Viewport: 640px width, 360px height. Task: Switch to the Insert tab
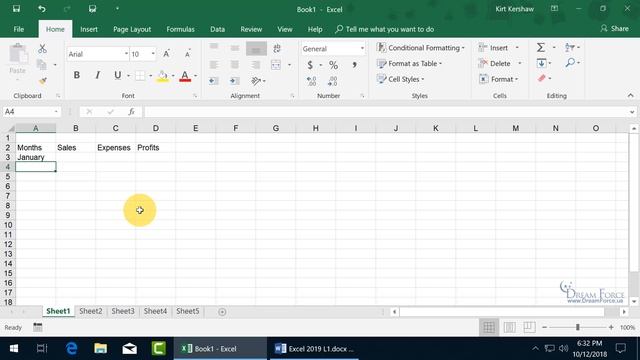point(89,29)
